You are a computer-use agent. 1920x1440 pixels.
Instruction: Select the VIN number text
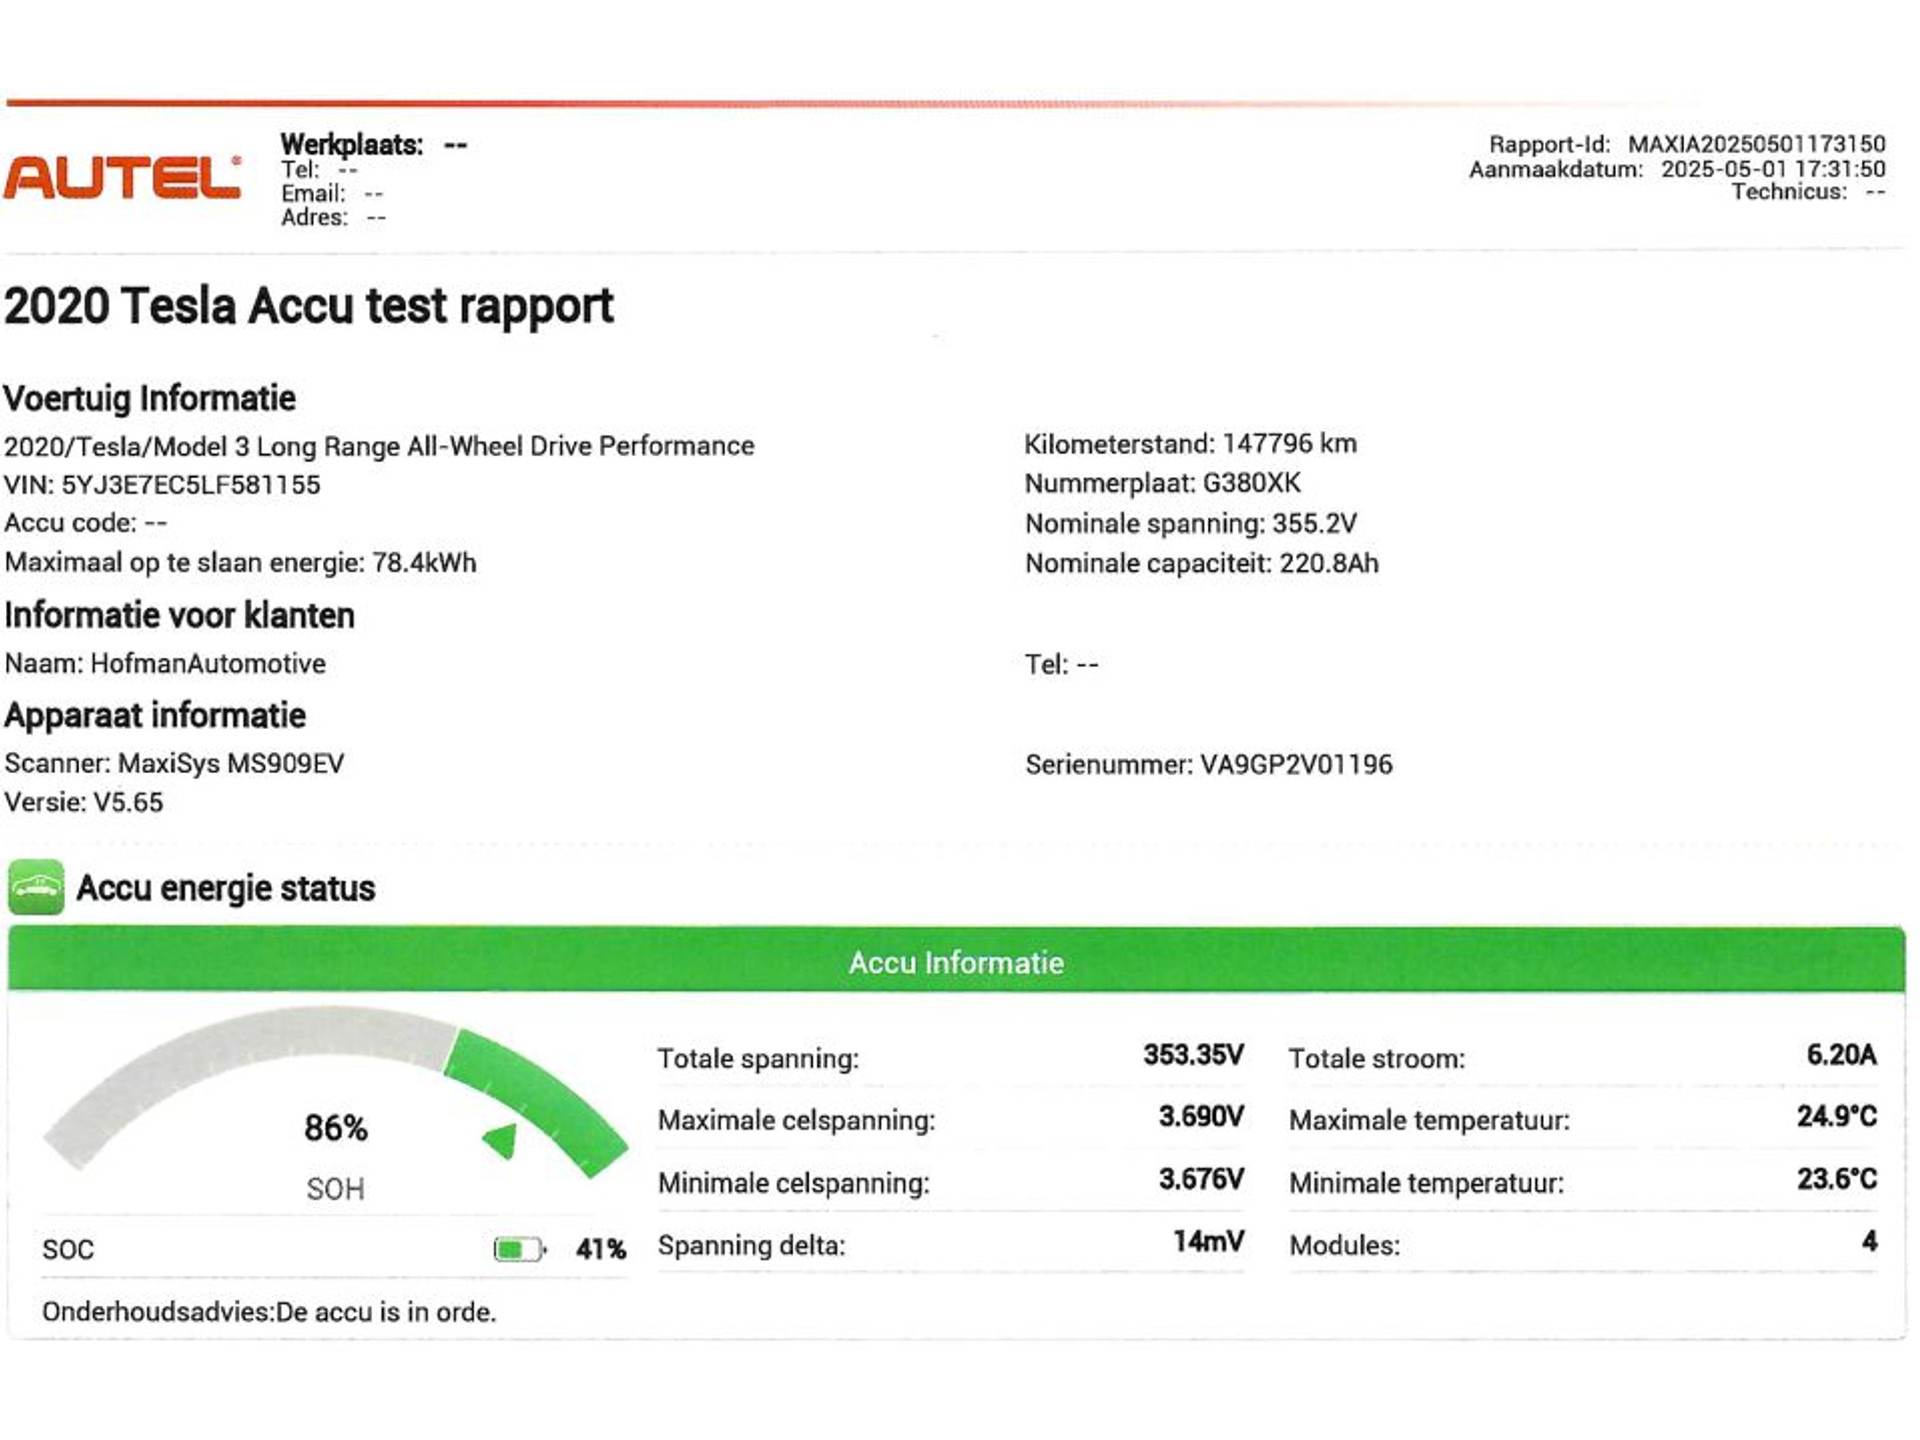coord(190,485)
